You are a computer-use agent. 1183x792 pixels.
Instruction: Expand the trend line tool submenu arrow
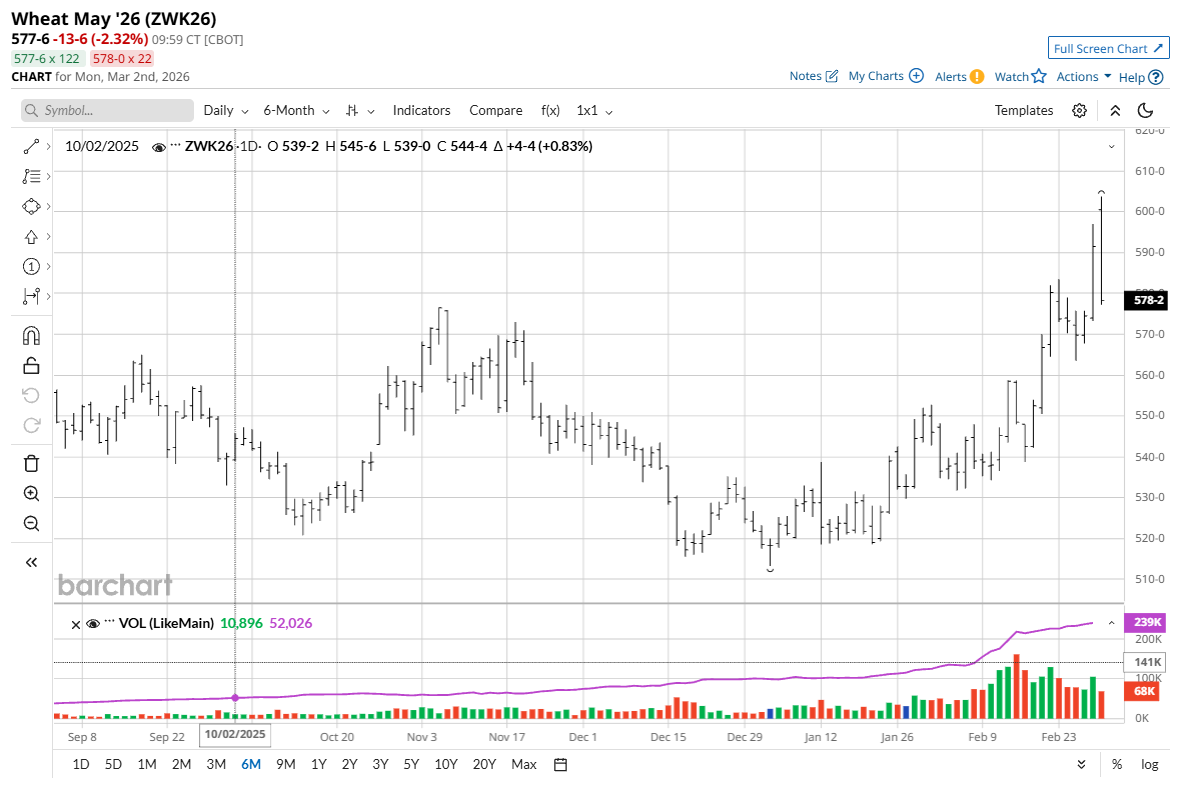pyautogui.click(x=48, y=146)
